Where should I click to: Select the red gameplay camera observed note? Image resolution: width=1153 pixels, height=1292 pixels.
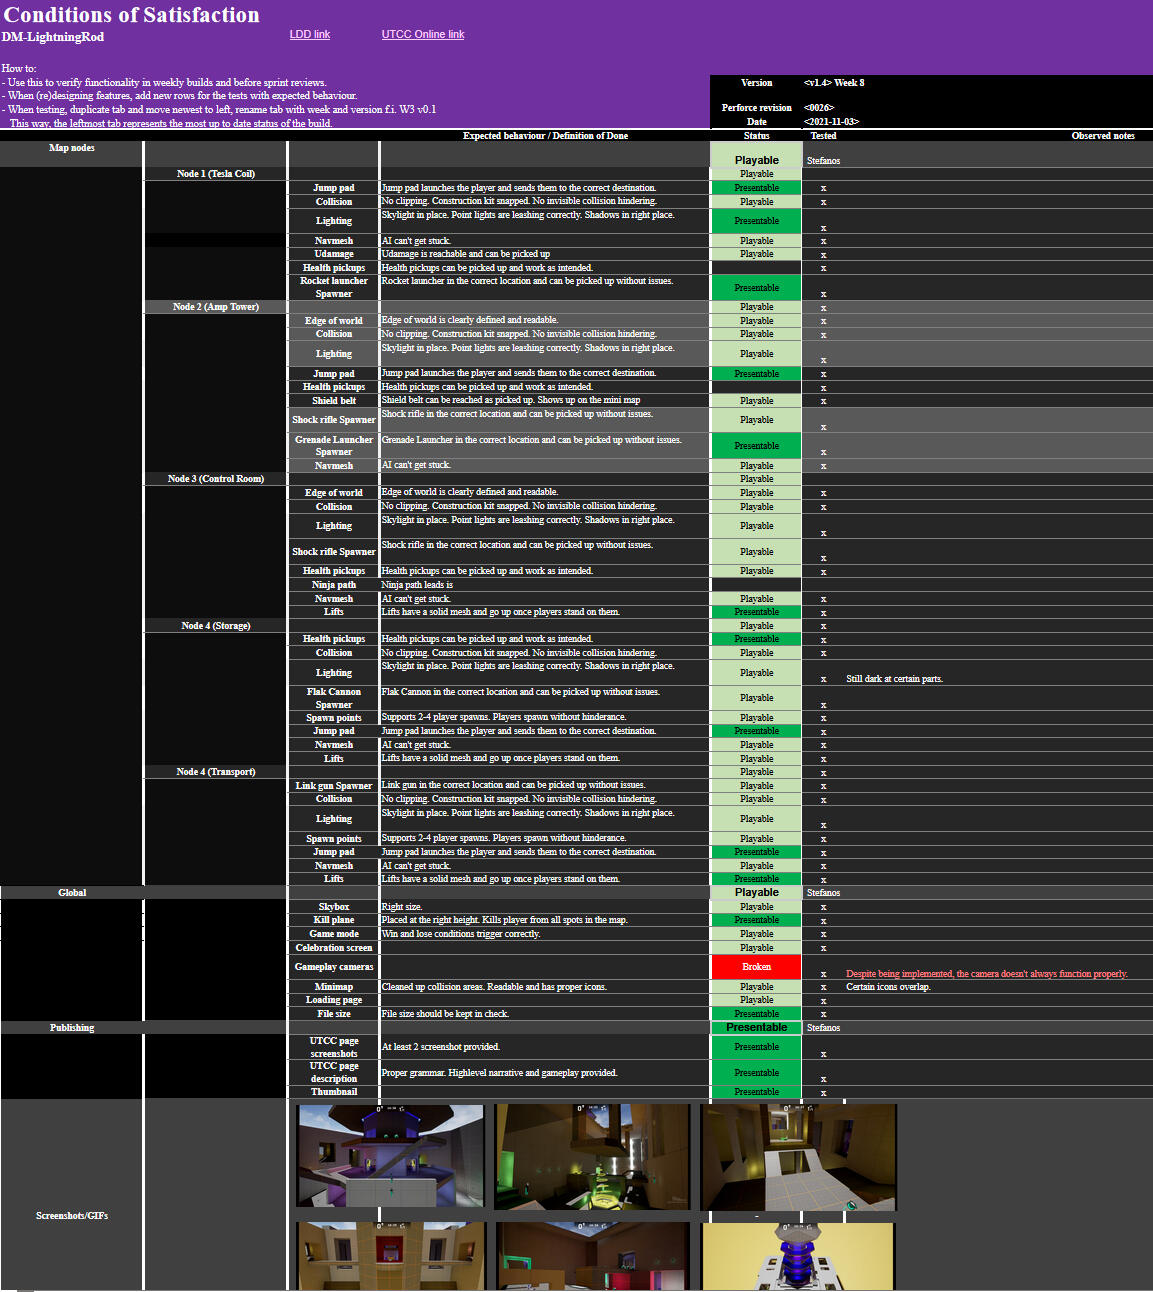tap(986, 974)
